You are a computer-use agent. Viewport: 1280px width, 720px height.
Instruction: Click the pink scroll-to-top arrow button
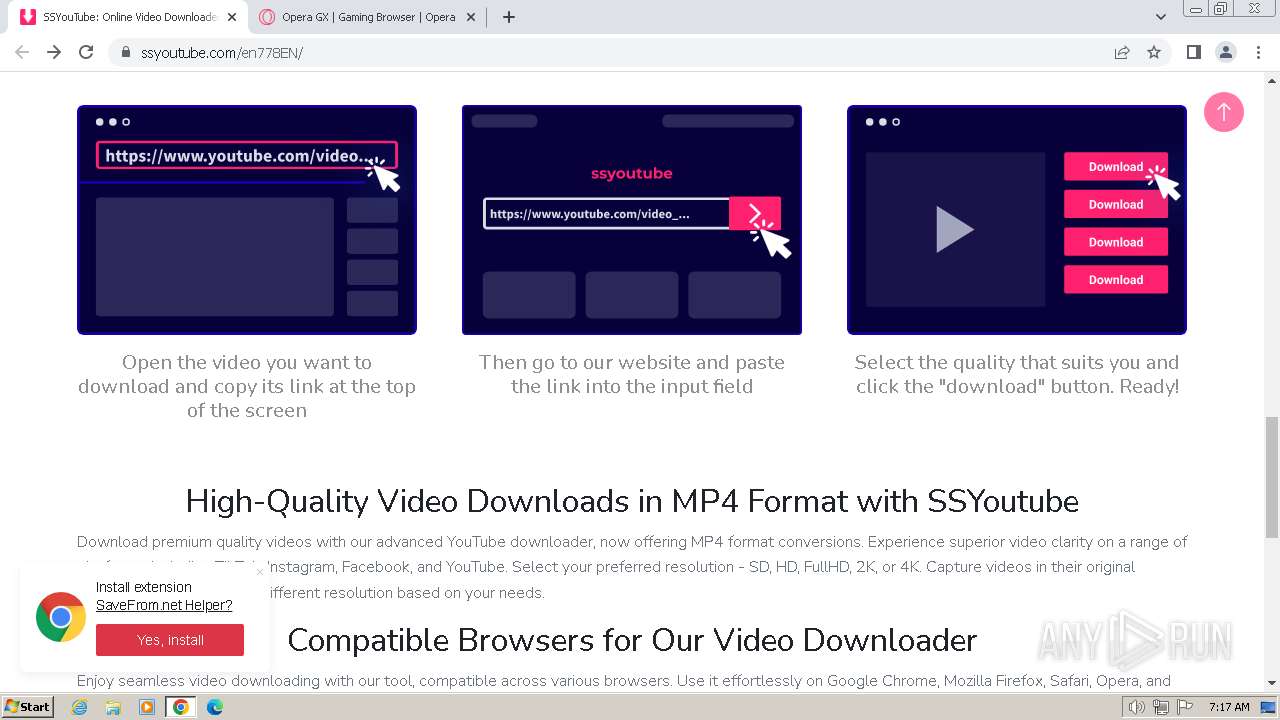[x=1224, y=112]
